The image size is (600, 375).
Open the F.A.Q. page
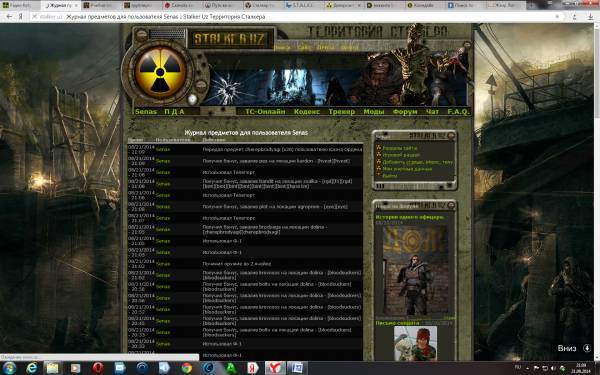(458, 112)
